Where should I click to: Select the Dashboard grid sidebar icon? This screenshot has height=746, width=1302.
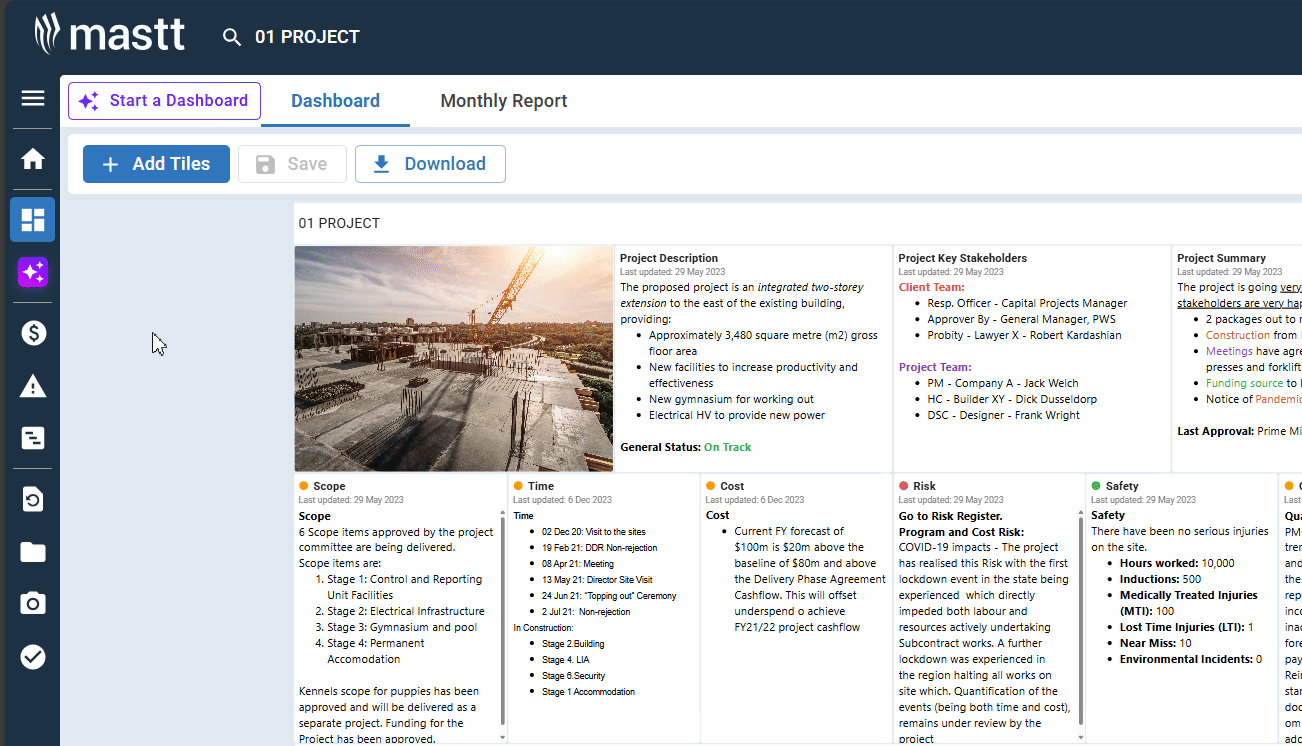point(33,220)
